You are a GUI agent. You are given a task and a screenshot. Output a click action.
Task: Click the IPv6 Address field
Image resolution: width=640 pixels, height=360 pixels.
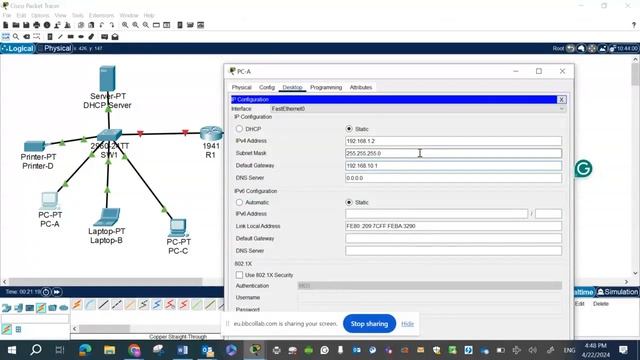436,214
